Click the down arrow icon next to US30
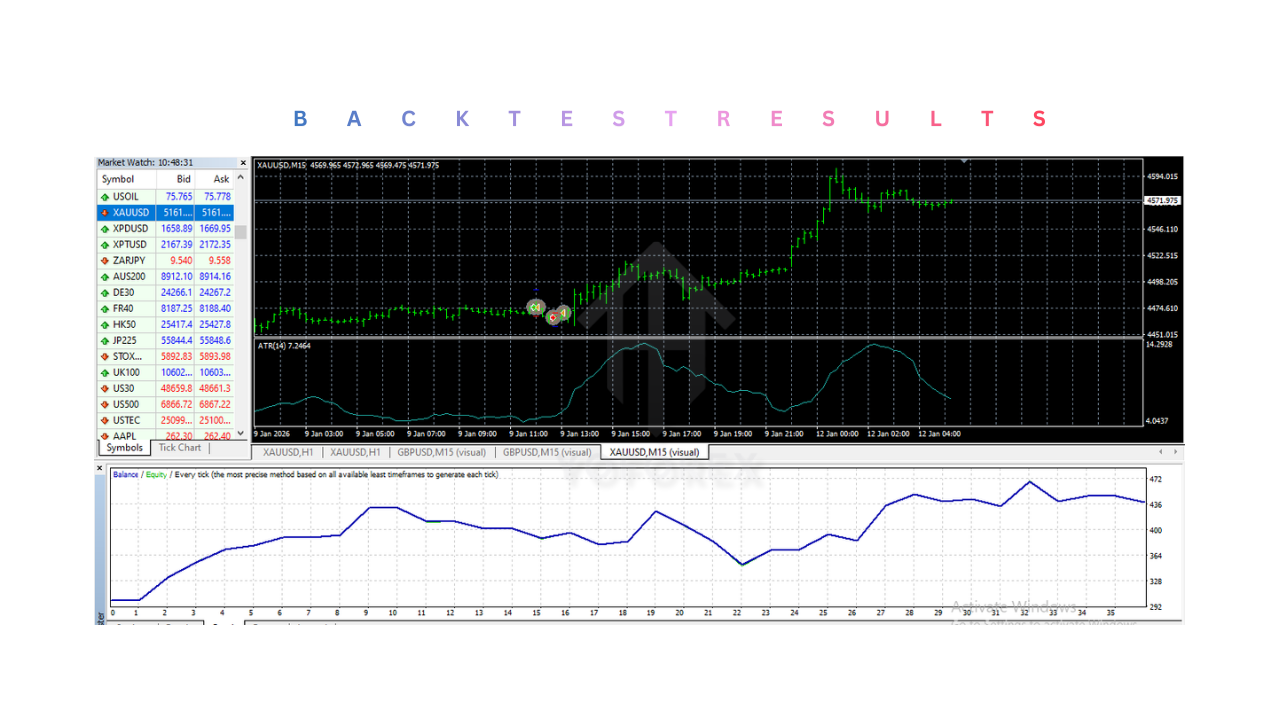The width and height of the screenshot is (1280, 720). coord(104,388)
